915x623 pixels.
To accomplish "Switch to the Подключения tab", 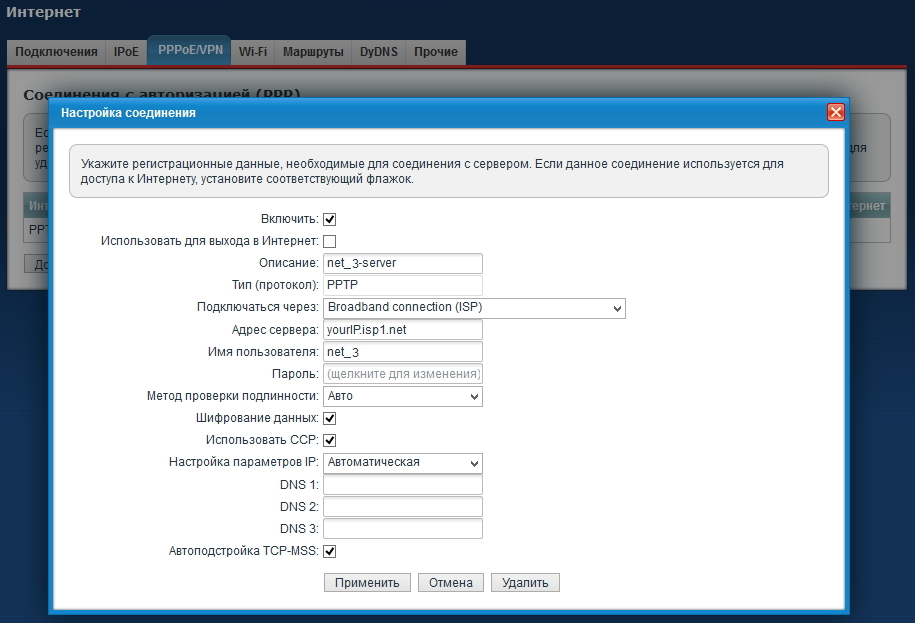I will click(x=56, y=52).
